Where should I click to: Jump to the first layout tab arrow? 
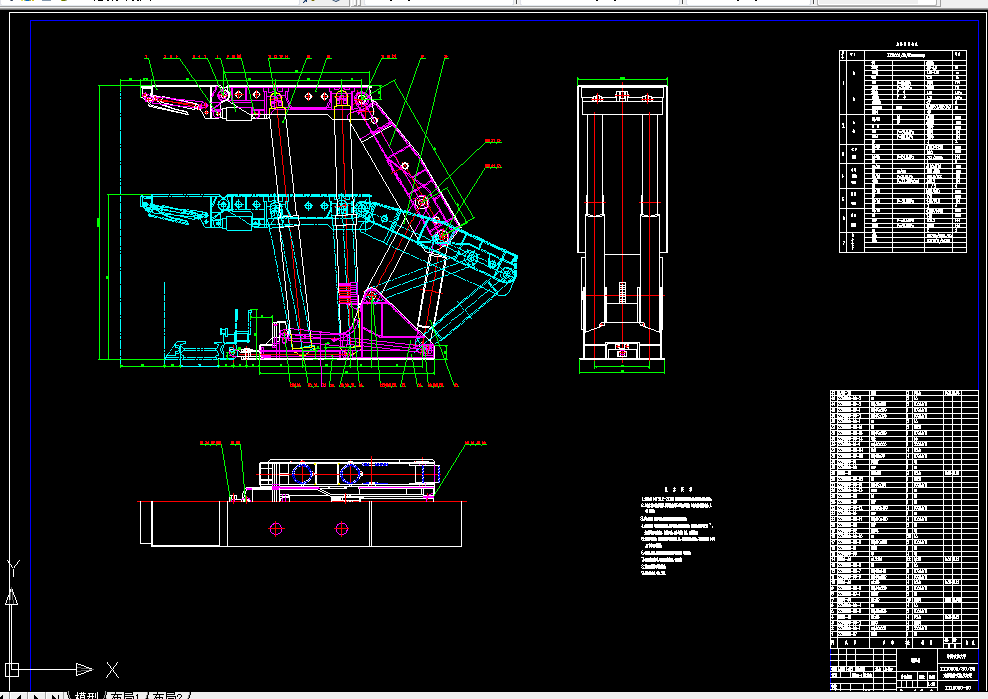3,696
